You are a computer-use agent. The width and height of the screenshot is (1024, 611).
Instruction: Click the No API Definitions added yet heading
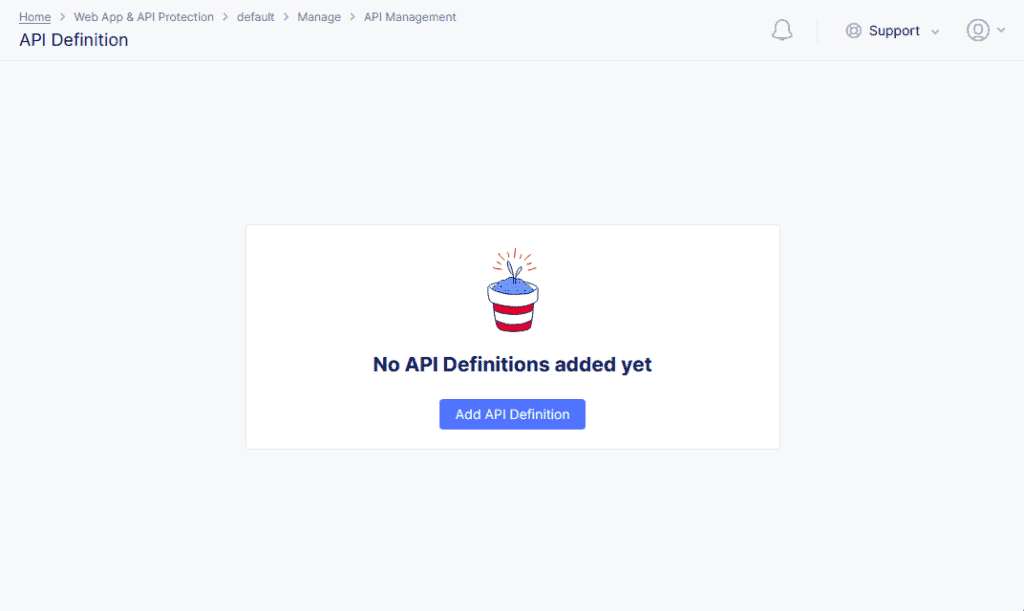(513, 364)
